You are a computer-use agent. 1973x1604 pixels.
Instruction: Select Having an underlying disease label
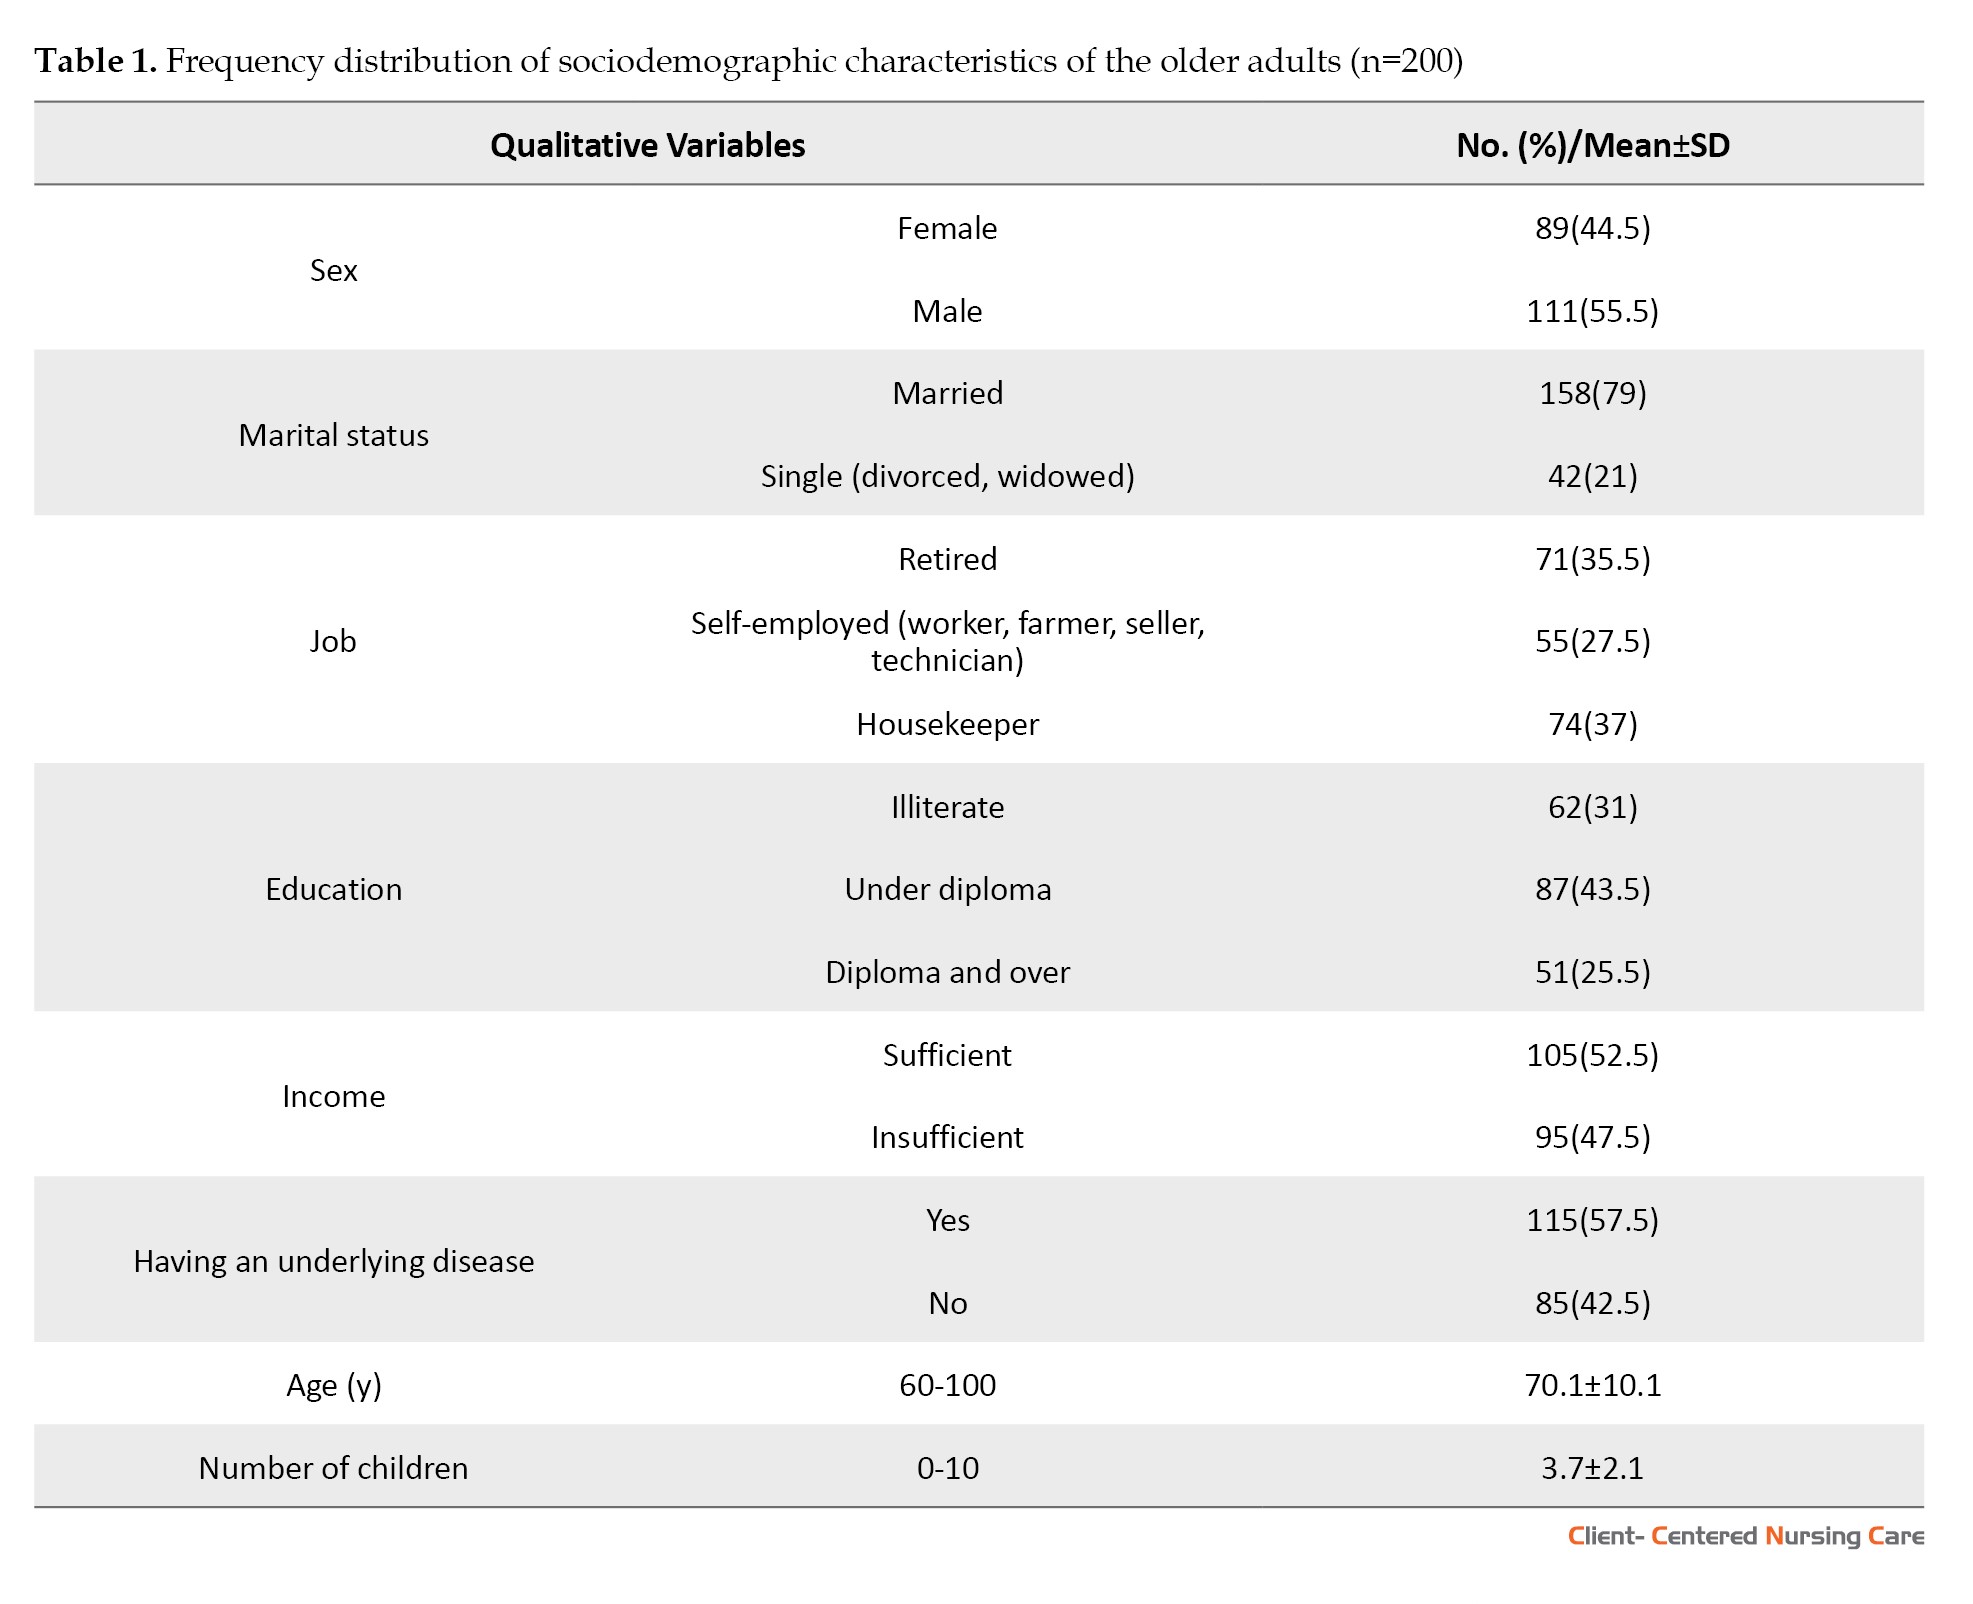(333, 1261)
